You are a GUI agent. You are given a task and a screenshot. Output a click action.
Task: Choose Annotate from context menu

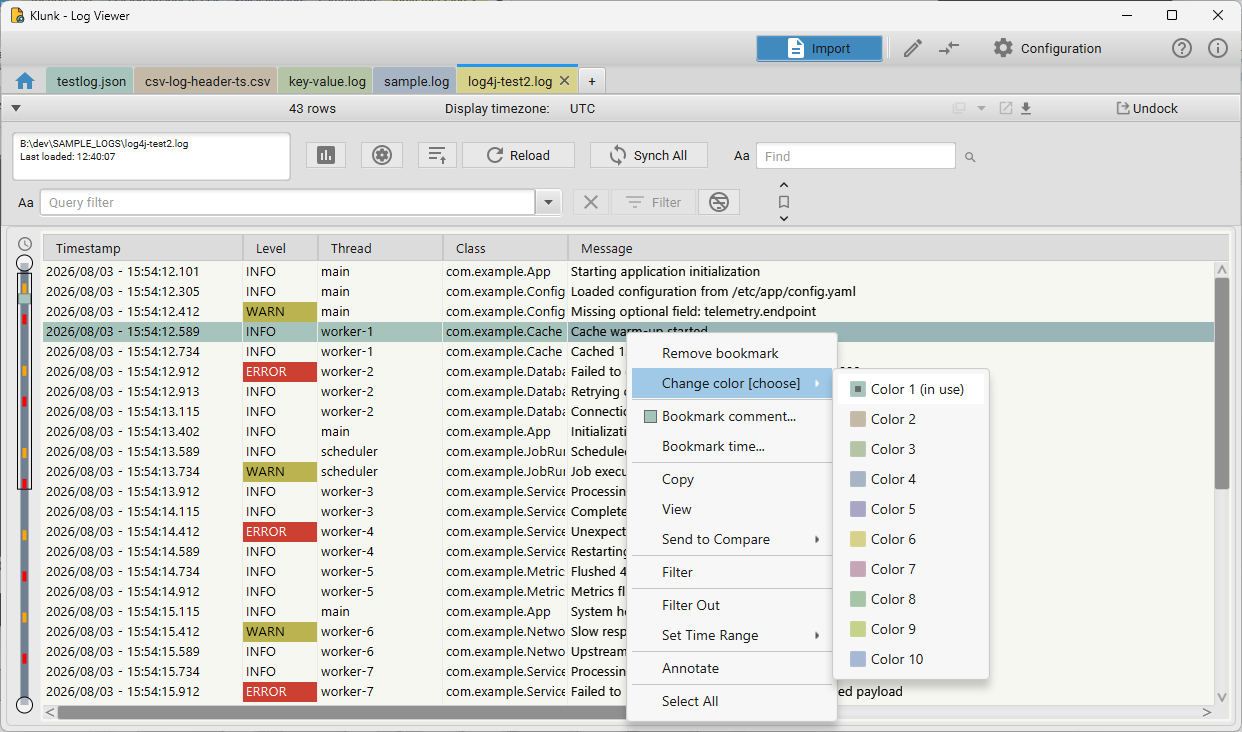click(731, 668)
